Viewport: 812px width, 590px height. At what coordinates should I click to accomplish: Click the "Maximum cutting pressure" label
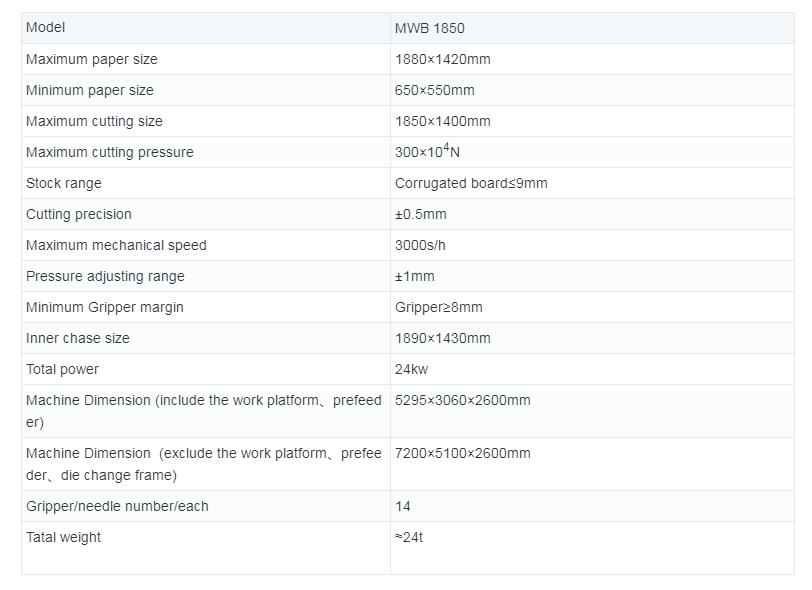[109, 152]
